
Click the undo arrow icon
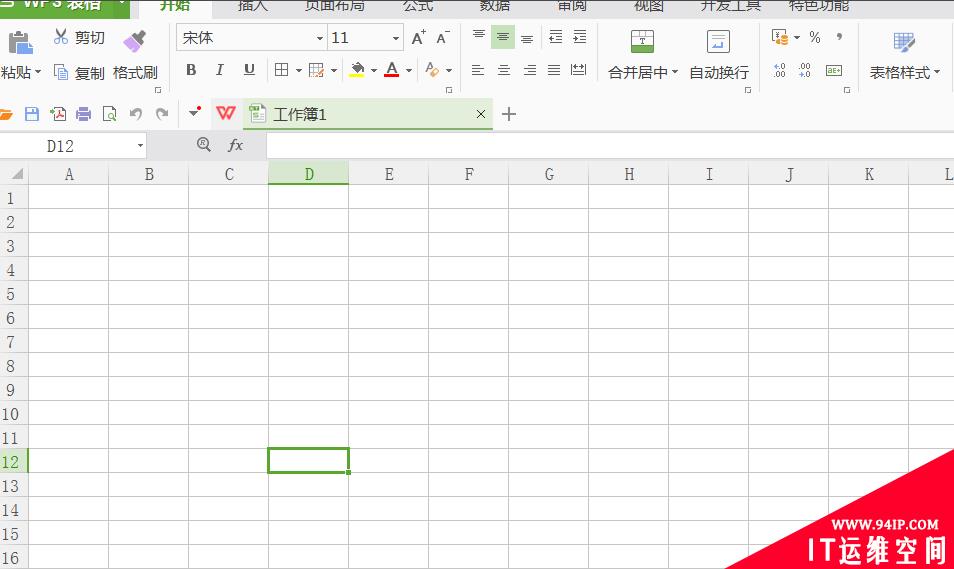(x=136, y=114)
